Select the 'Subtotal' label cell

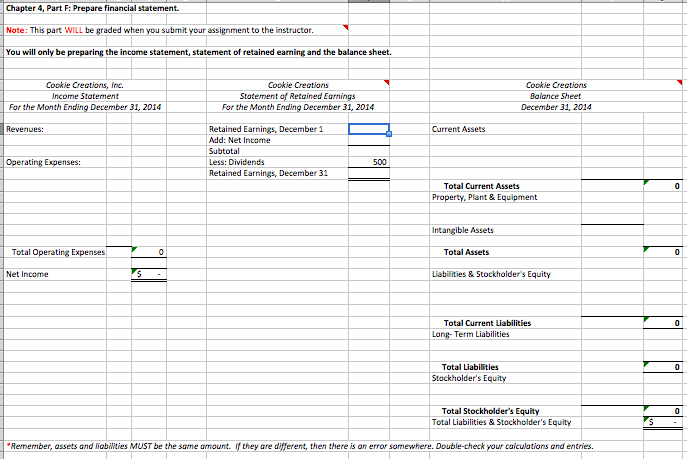coord(277,151)
